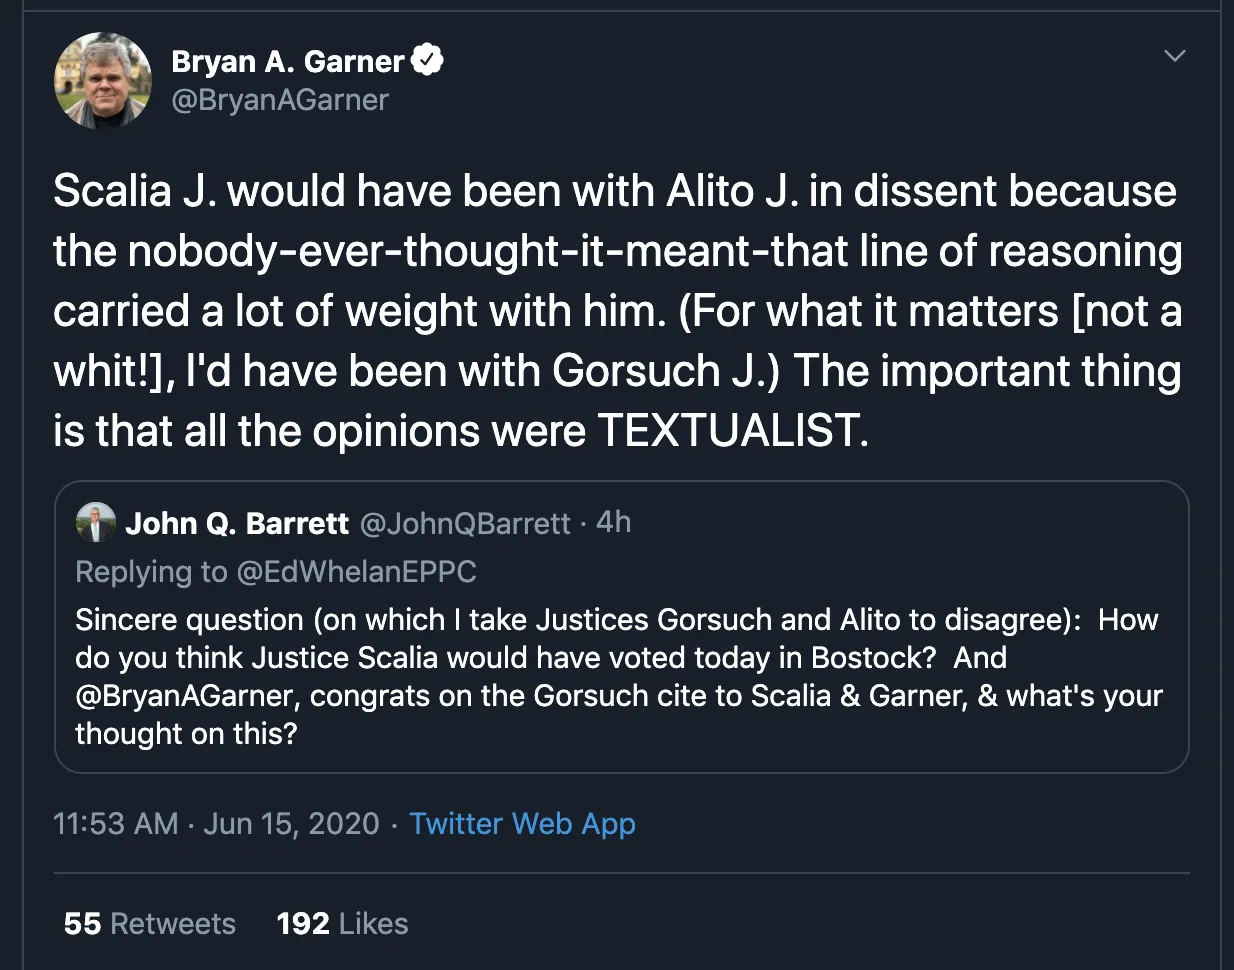This screenshot has width=1234, height=970.
Task: Open the tweet options chevron menu
Action: tap(1175, 56)
